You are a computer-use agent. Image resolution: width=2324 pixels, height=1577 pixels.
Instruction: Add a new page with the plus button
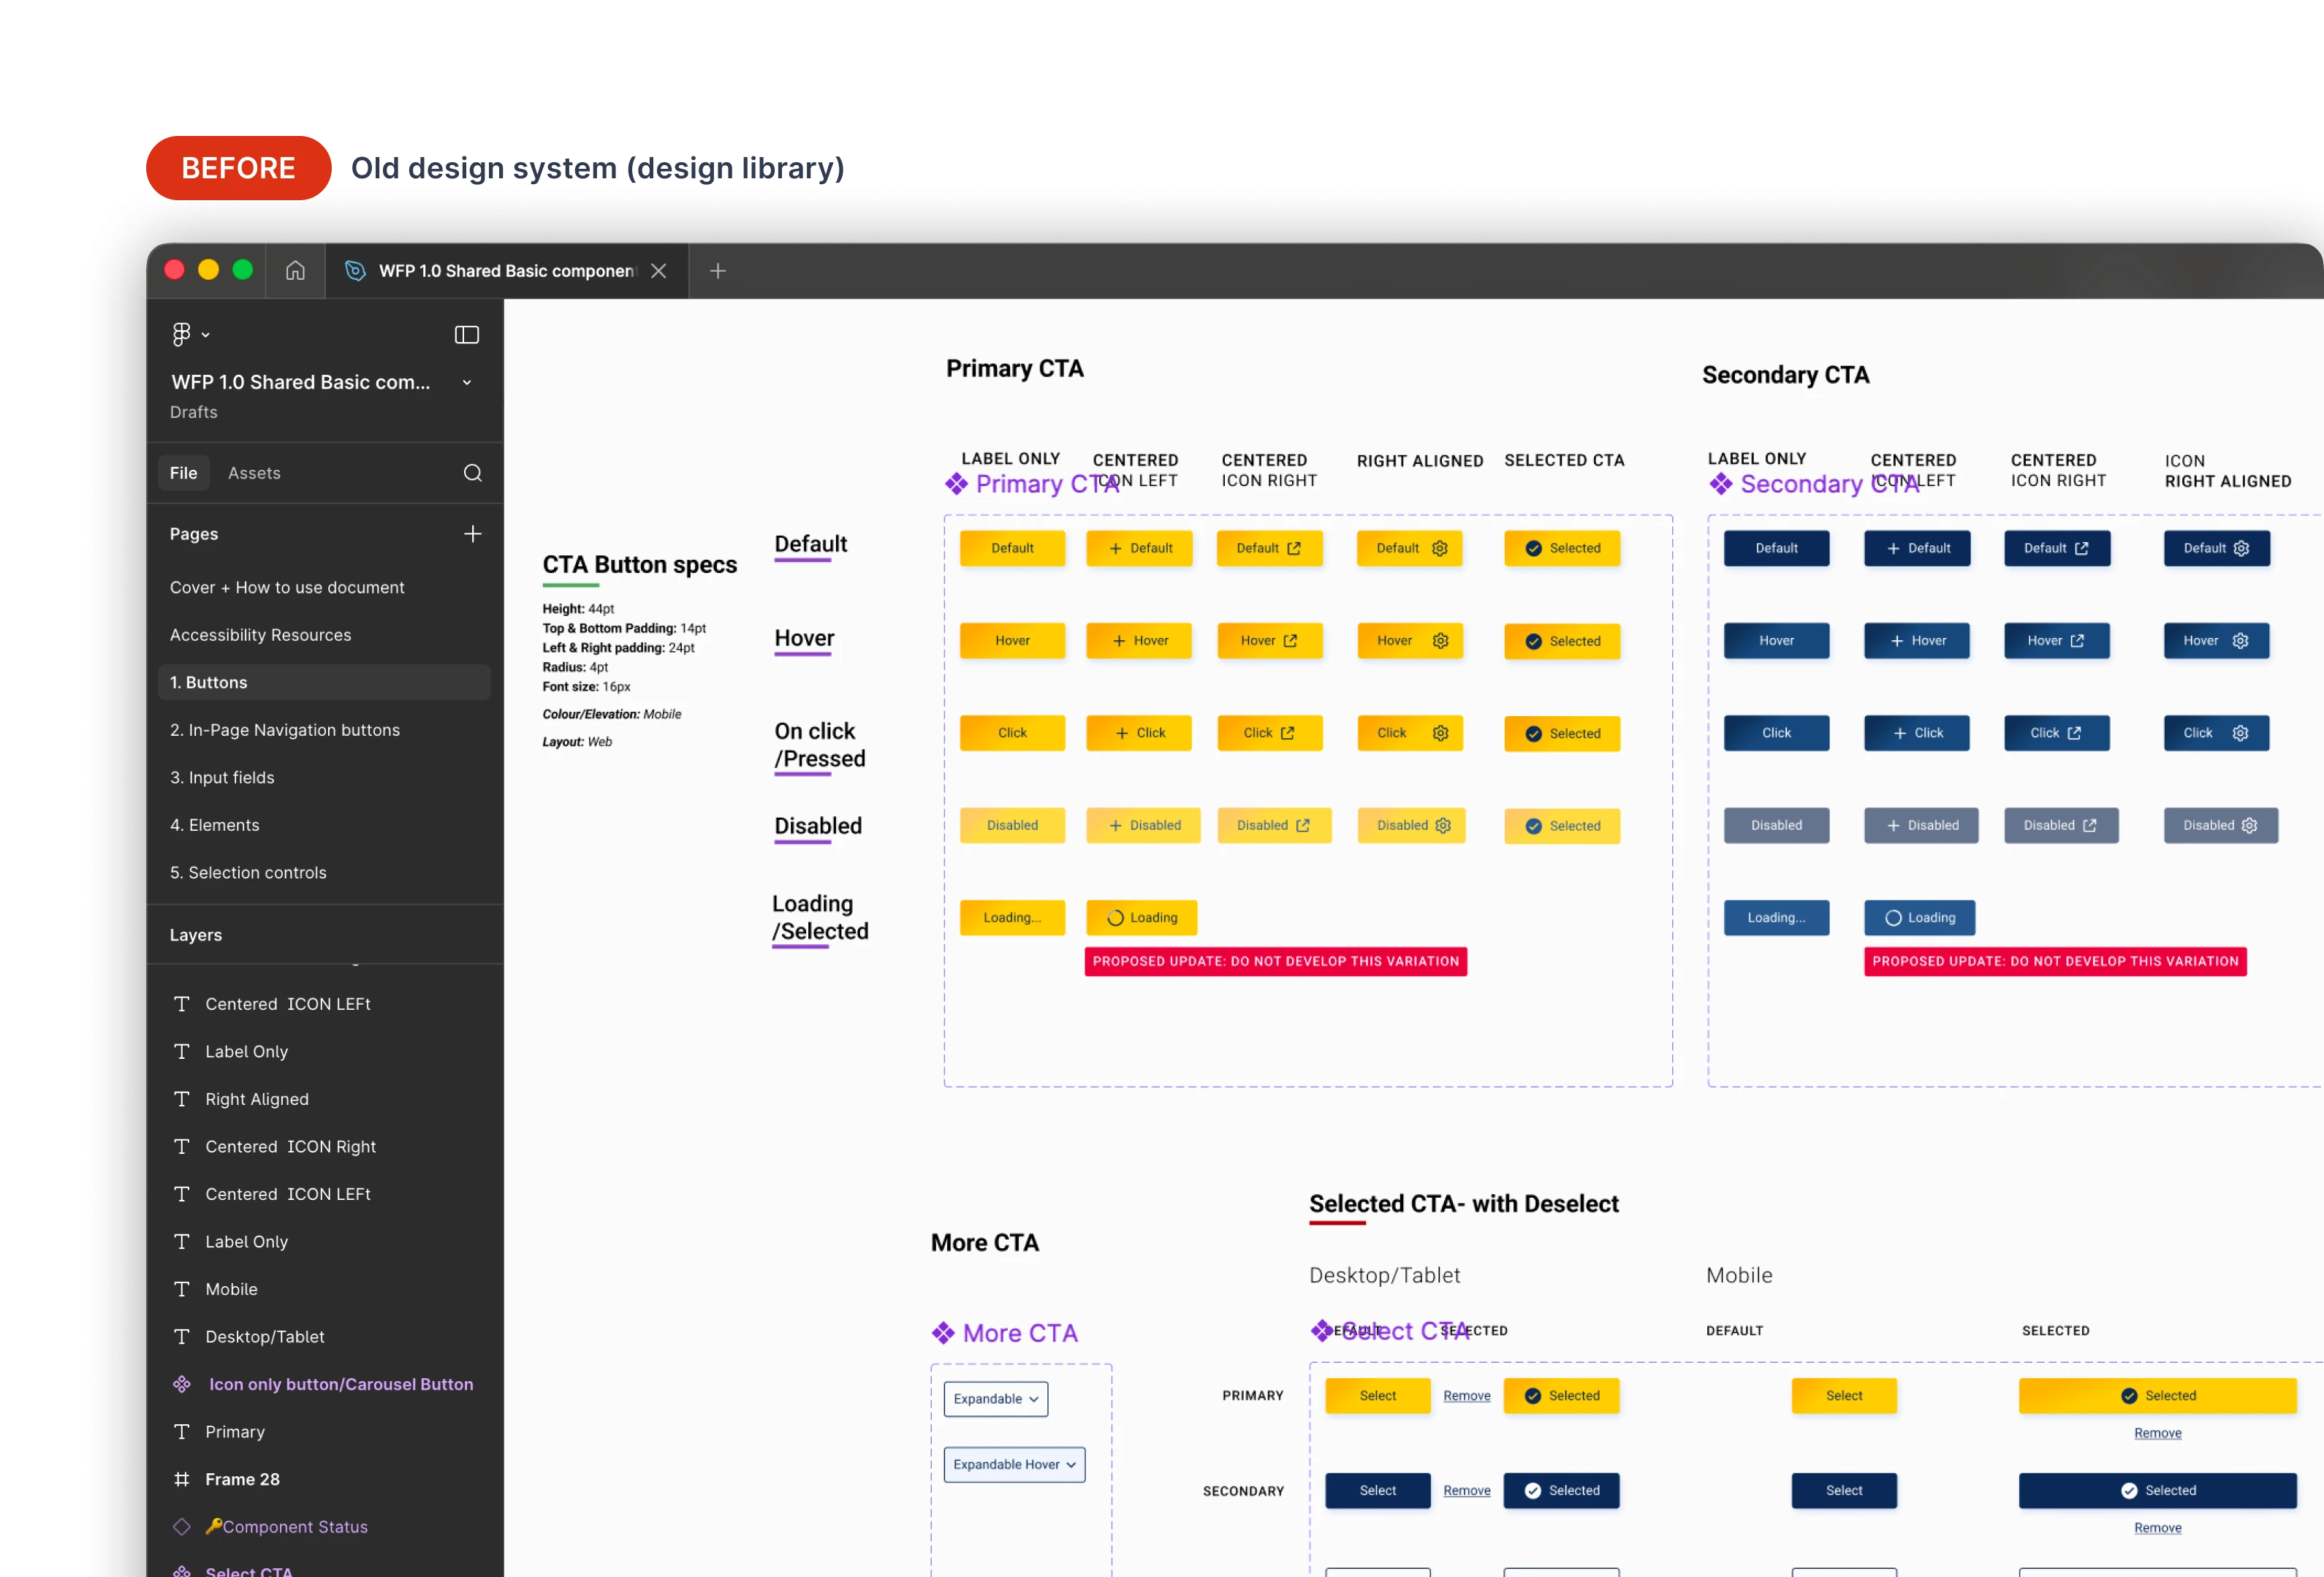[472, 533]
